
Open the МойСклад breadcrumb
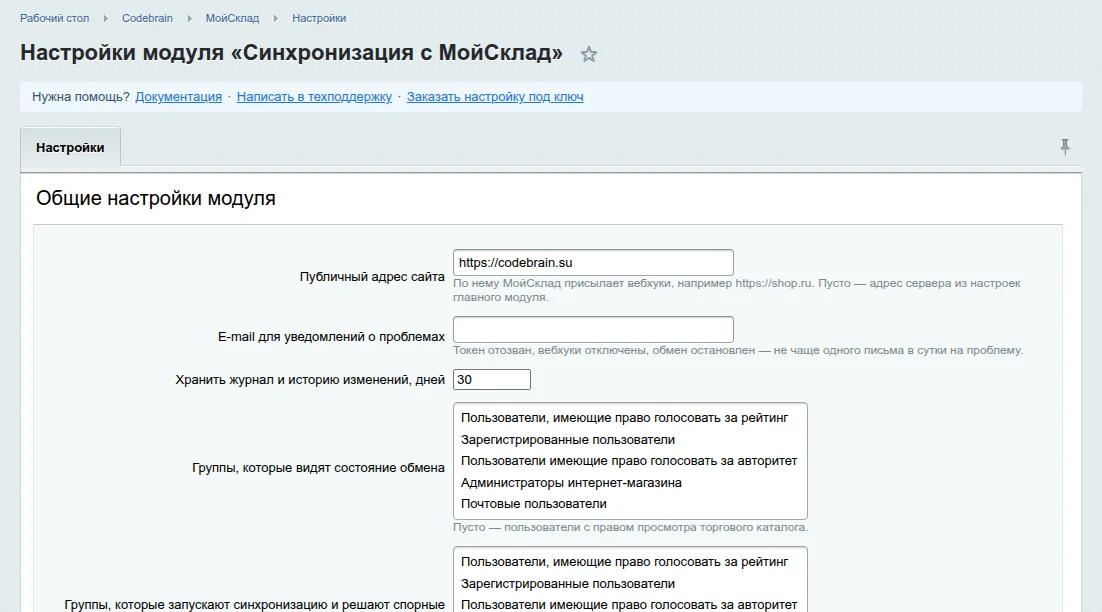pos(232,18)
